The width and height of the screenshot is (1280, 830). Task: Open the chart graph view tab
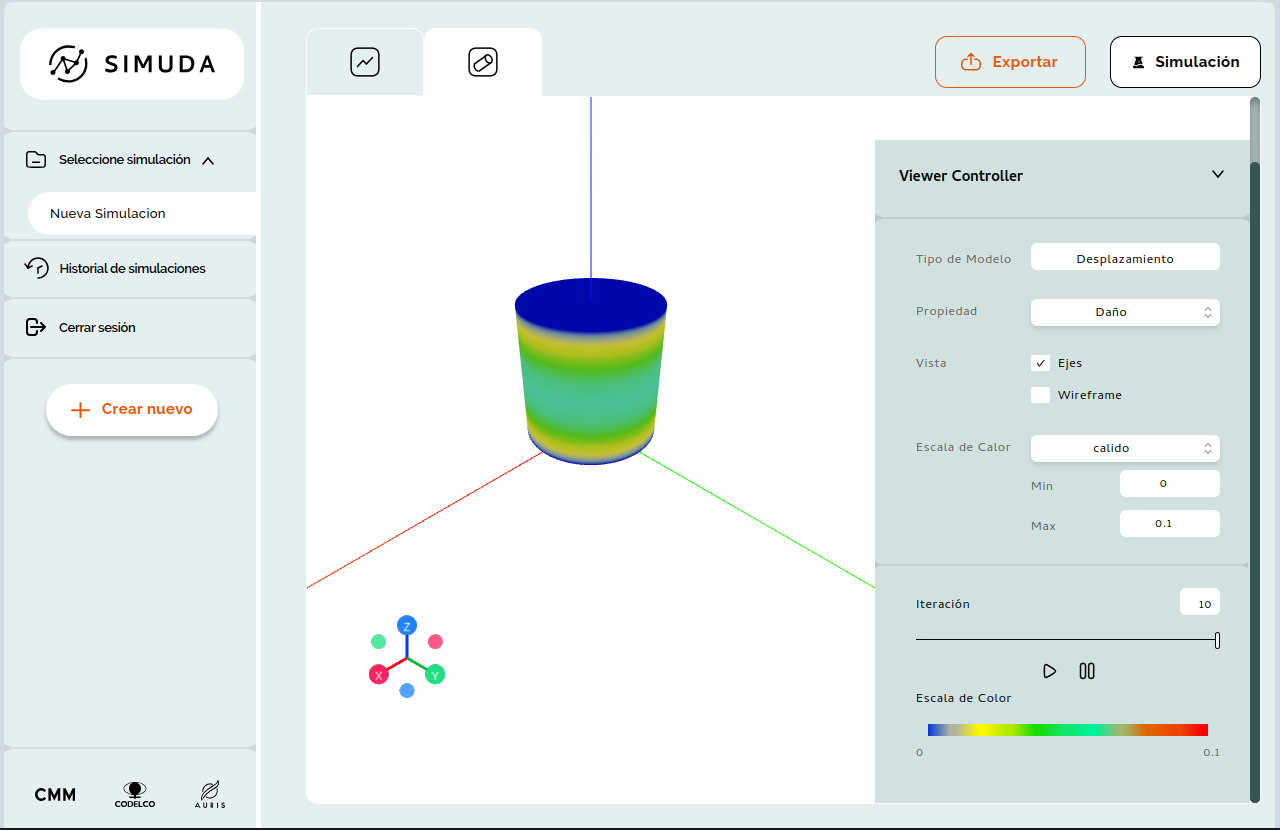[365, 62]
